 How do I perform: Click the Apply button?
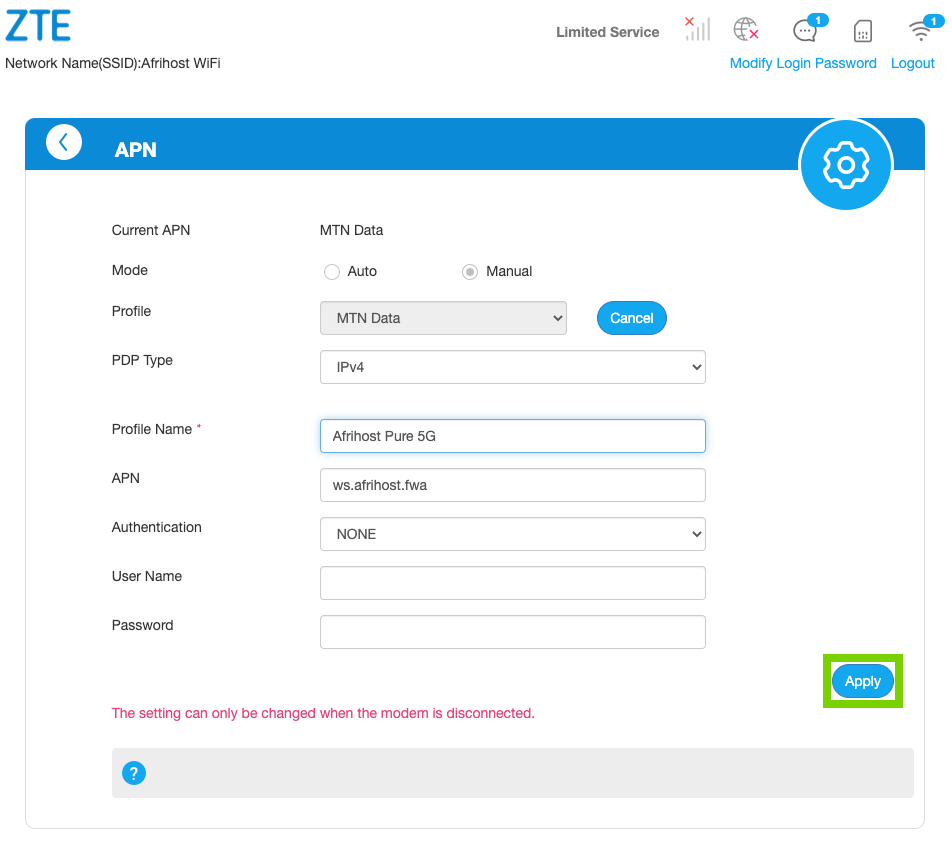(x=862, y=681)
